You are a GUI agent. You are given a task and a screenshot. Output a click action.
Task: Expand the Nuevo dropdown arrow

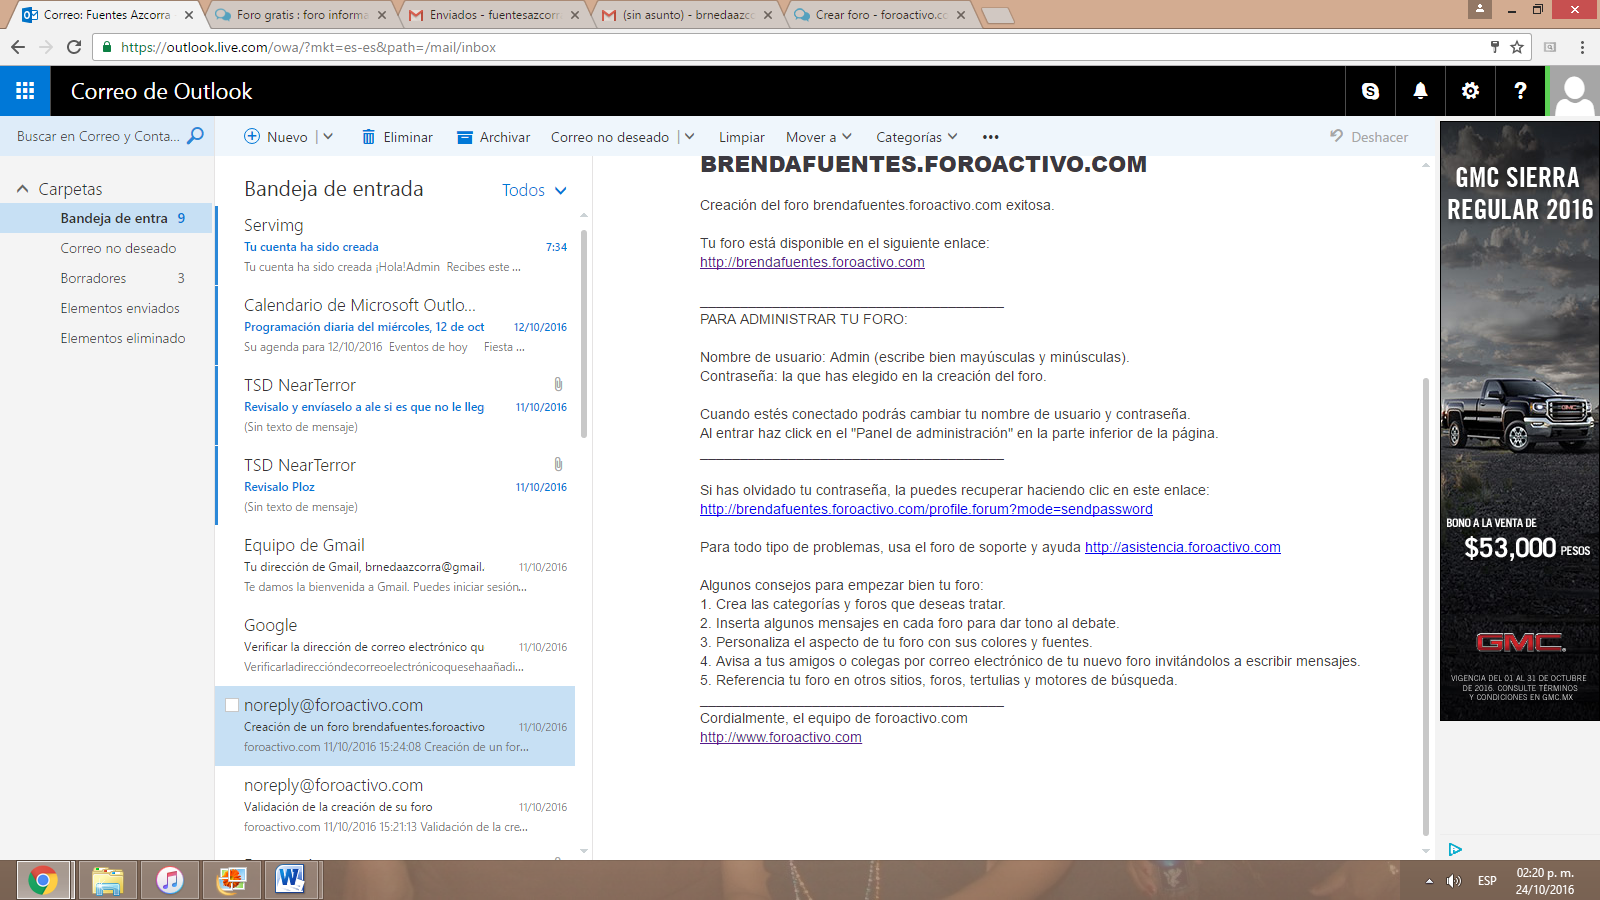pos(328,137)
